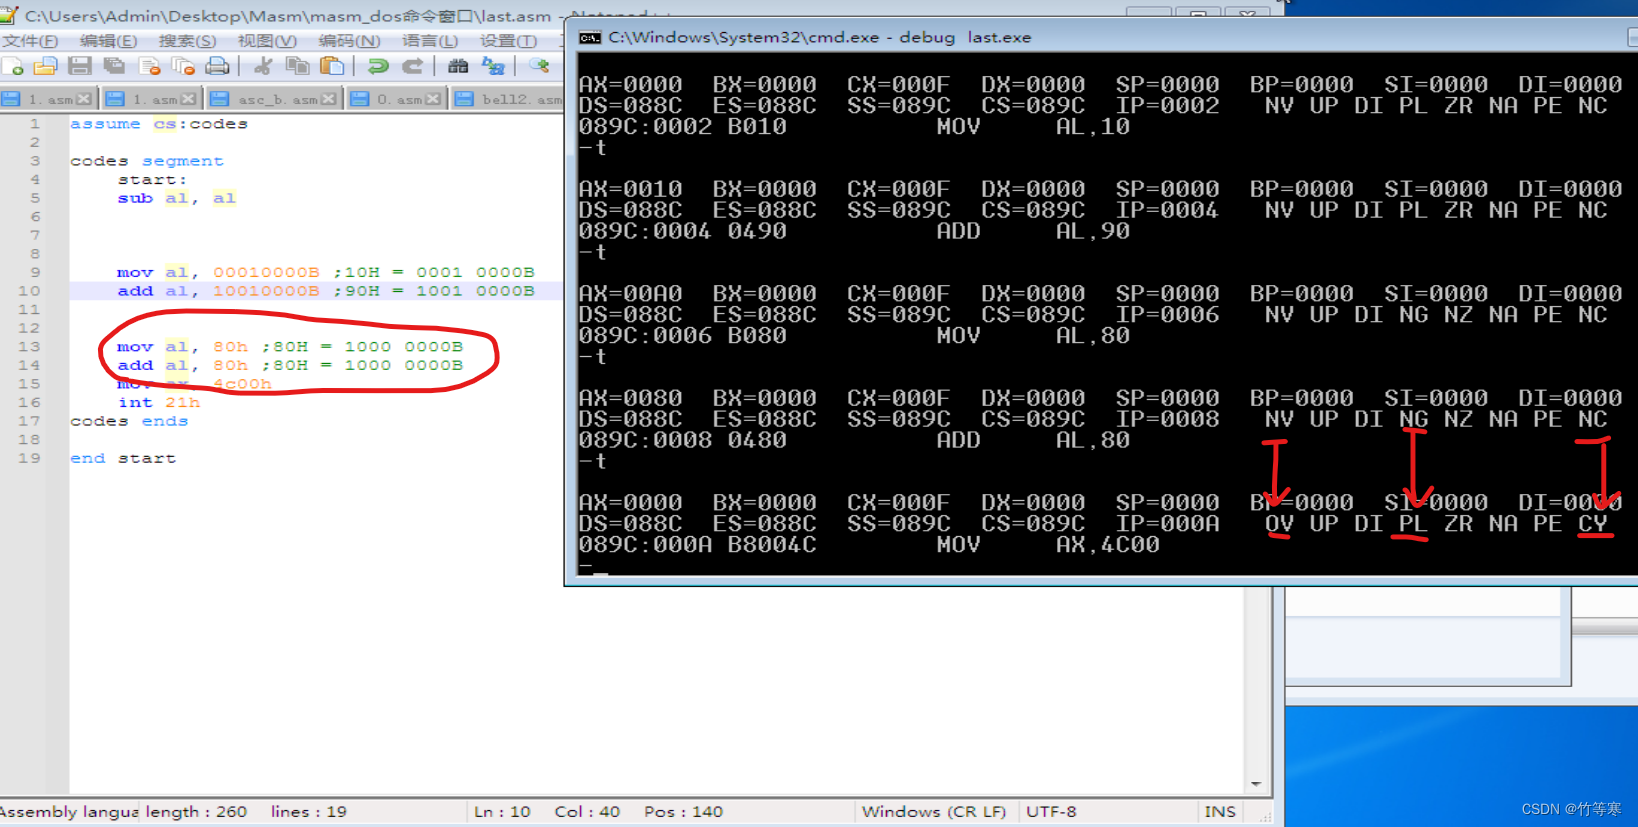Screen dimensions: 1638x827
Task: Cut selection with the scissors icon
Action: pos(263,67)
